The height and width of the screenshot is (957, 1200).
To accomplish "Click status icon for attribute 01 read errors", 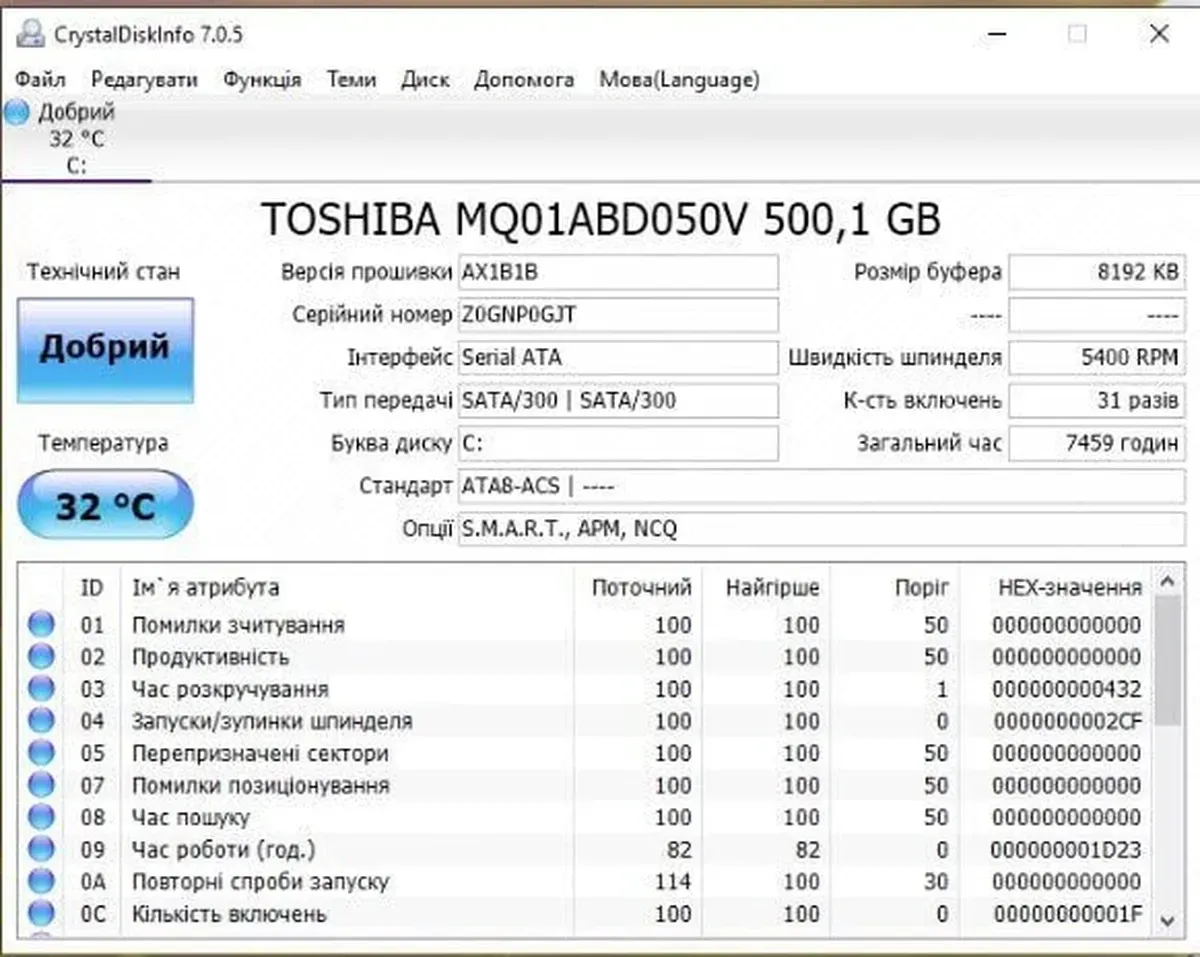I will [41, 625].
